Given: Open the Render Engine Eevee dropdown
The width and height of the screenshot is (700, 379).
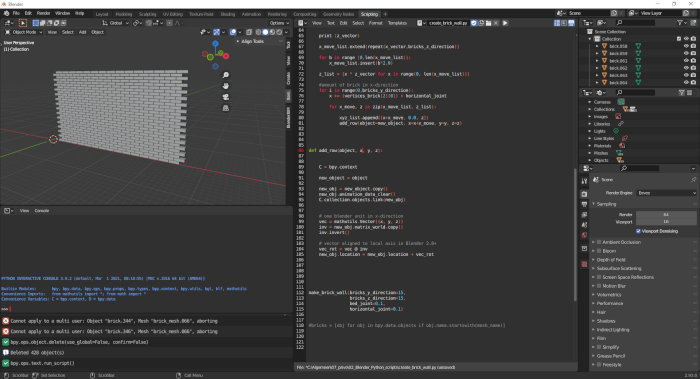Looking at the screenshot, I should point(666,193).
